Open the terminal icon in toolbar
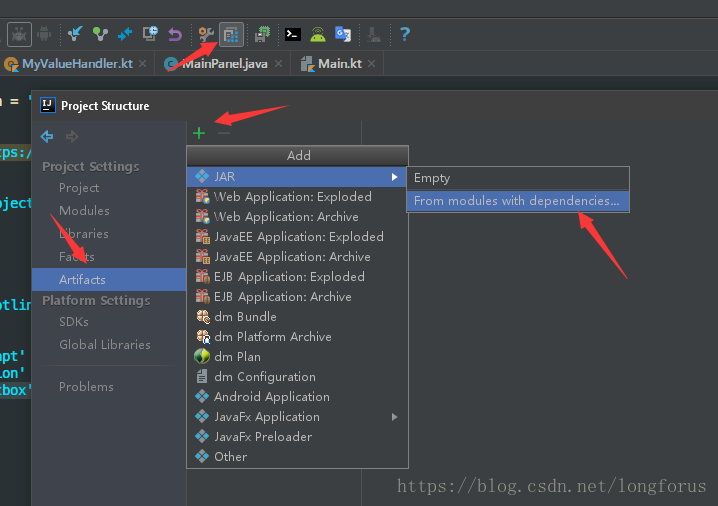718x506 pixels. tap(293, 34)
